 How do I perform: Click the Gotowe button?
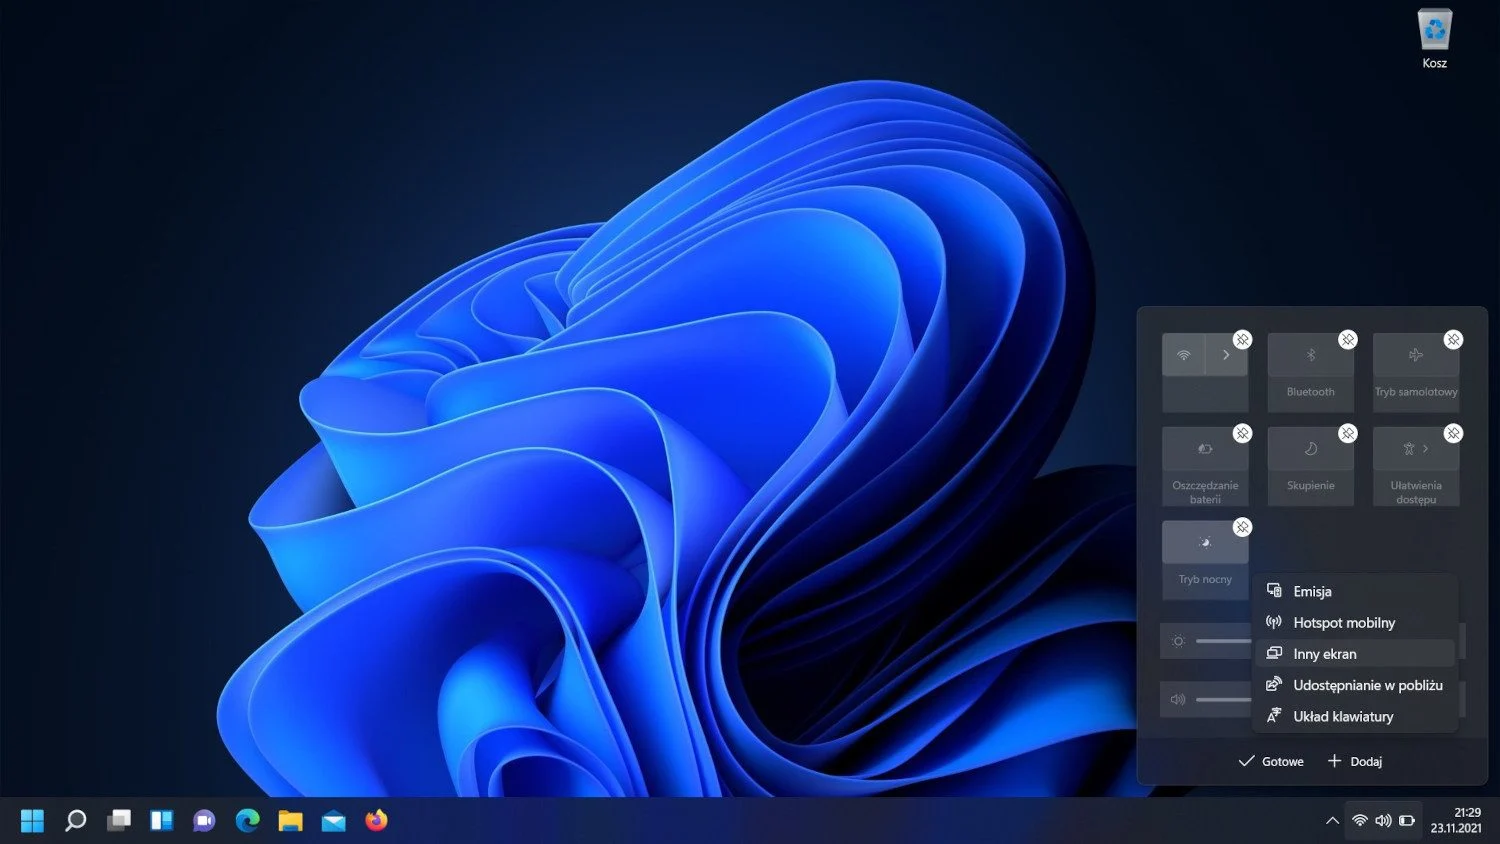[x=1271, y=762]
